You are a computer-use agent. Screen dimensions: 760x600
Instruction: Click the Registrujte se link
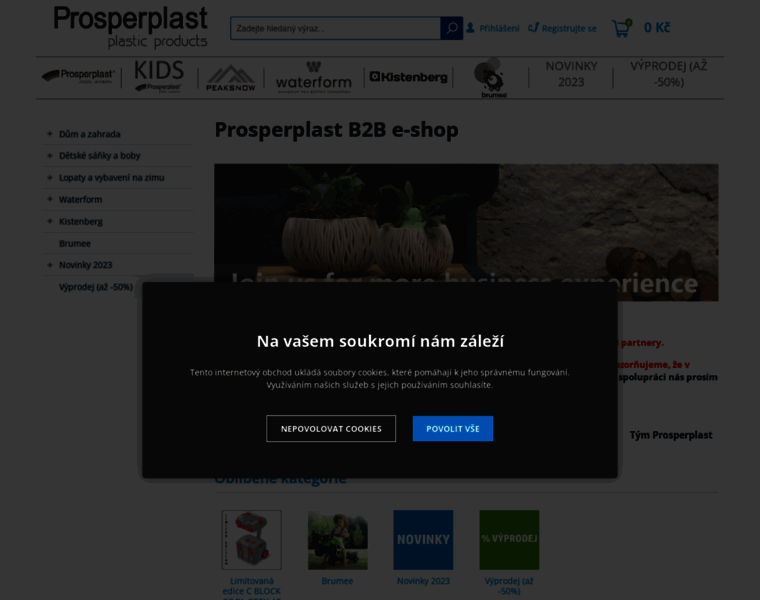coord(569,29)
